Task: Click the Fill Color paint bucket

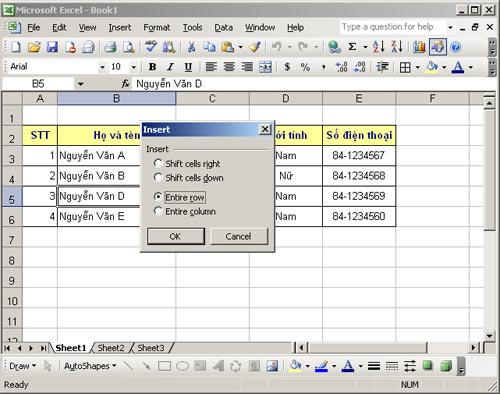Action: tap(431, 67)
